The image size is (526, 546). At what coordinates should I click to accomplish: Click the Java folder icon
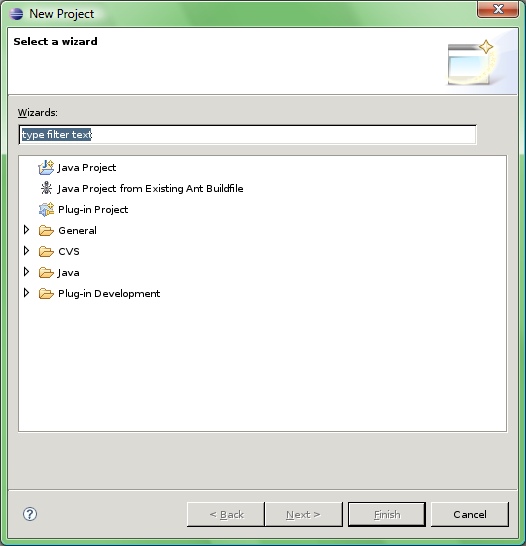coord(46,272)
